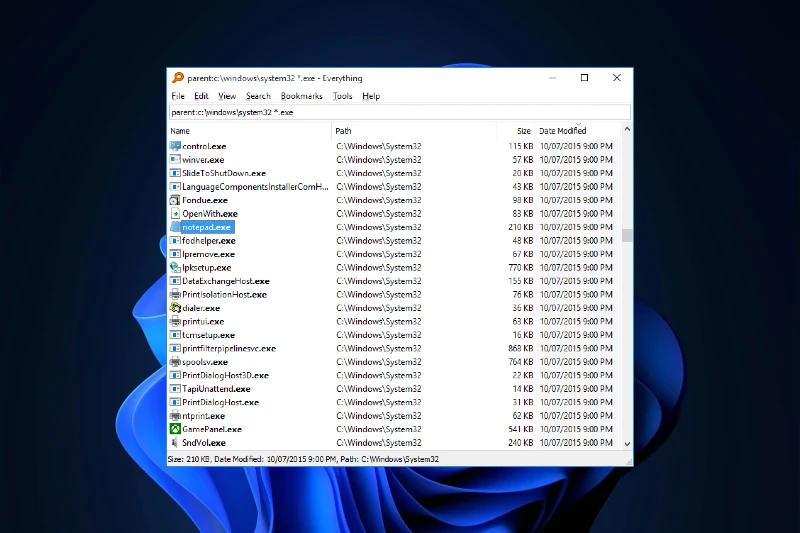Maximize the Everything window
The width and height of the screenshot is (800, 533).
pos(585,78)
